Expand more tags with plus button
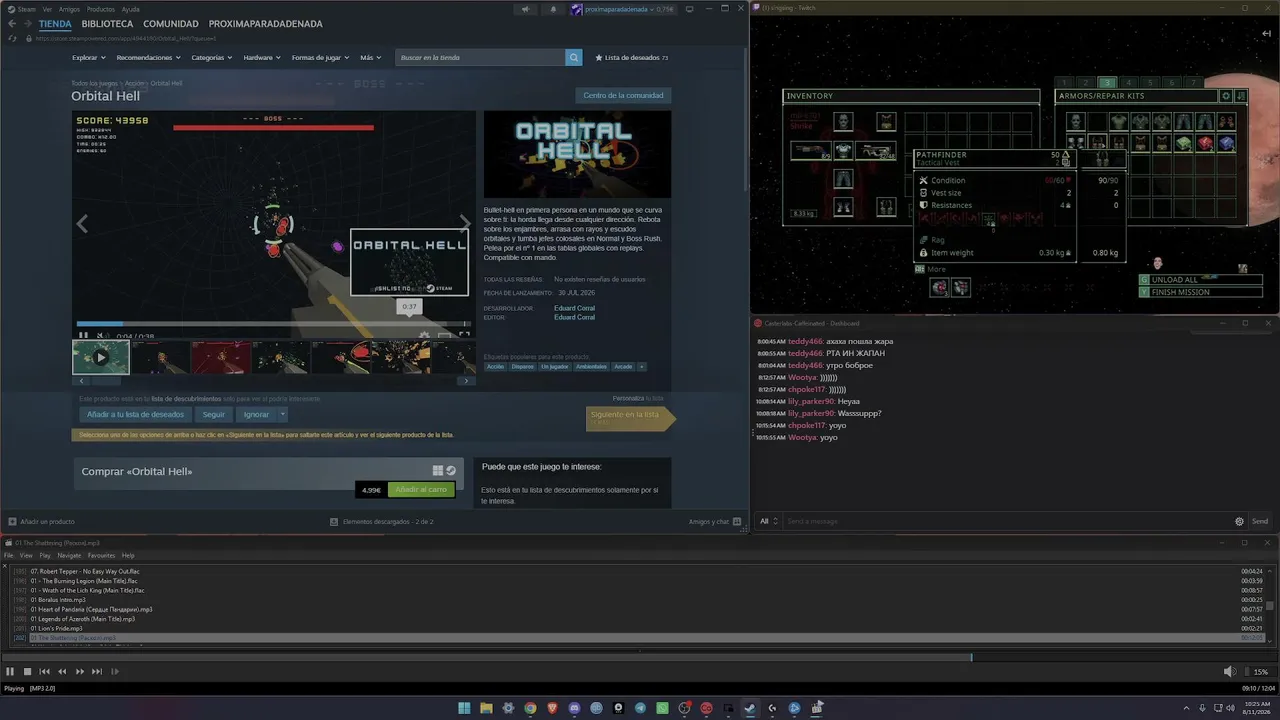This screenshot has height=720, width=1280. [641, 366]
